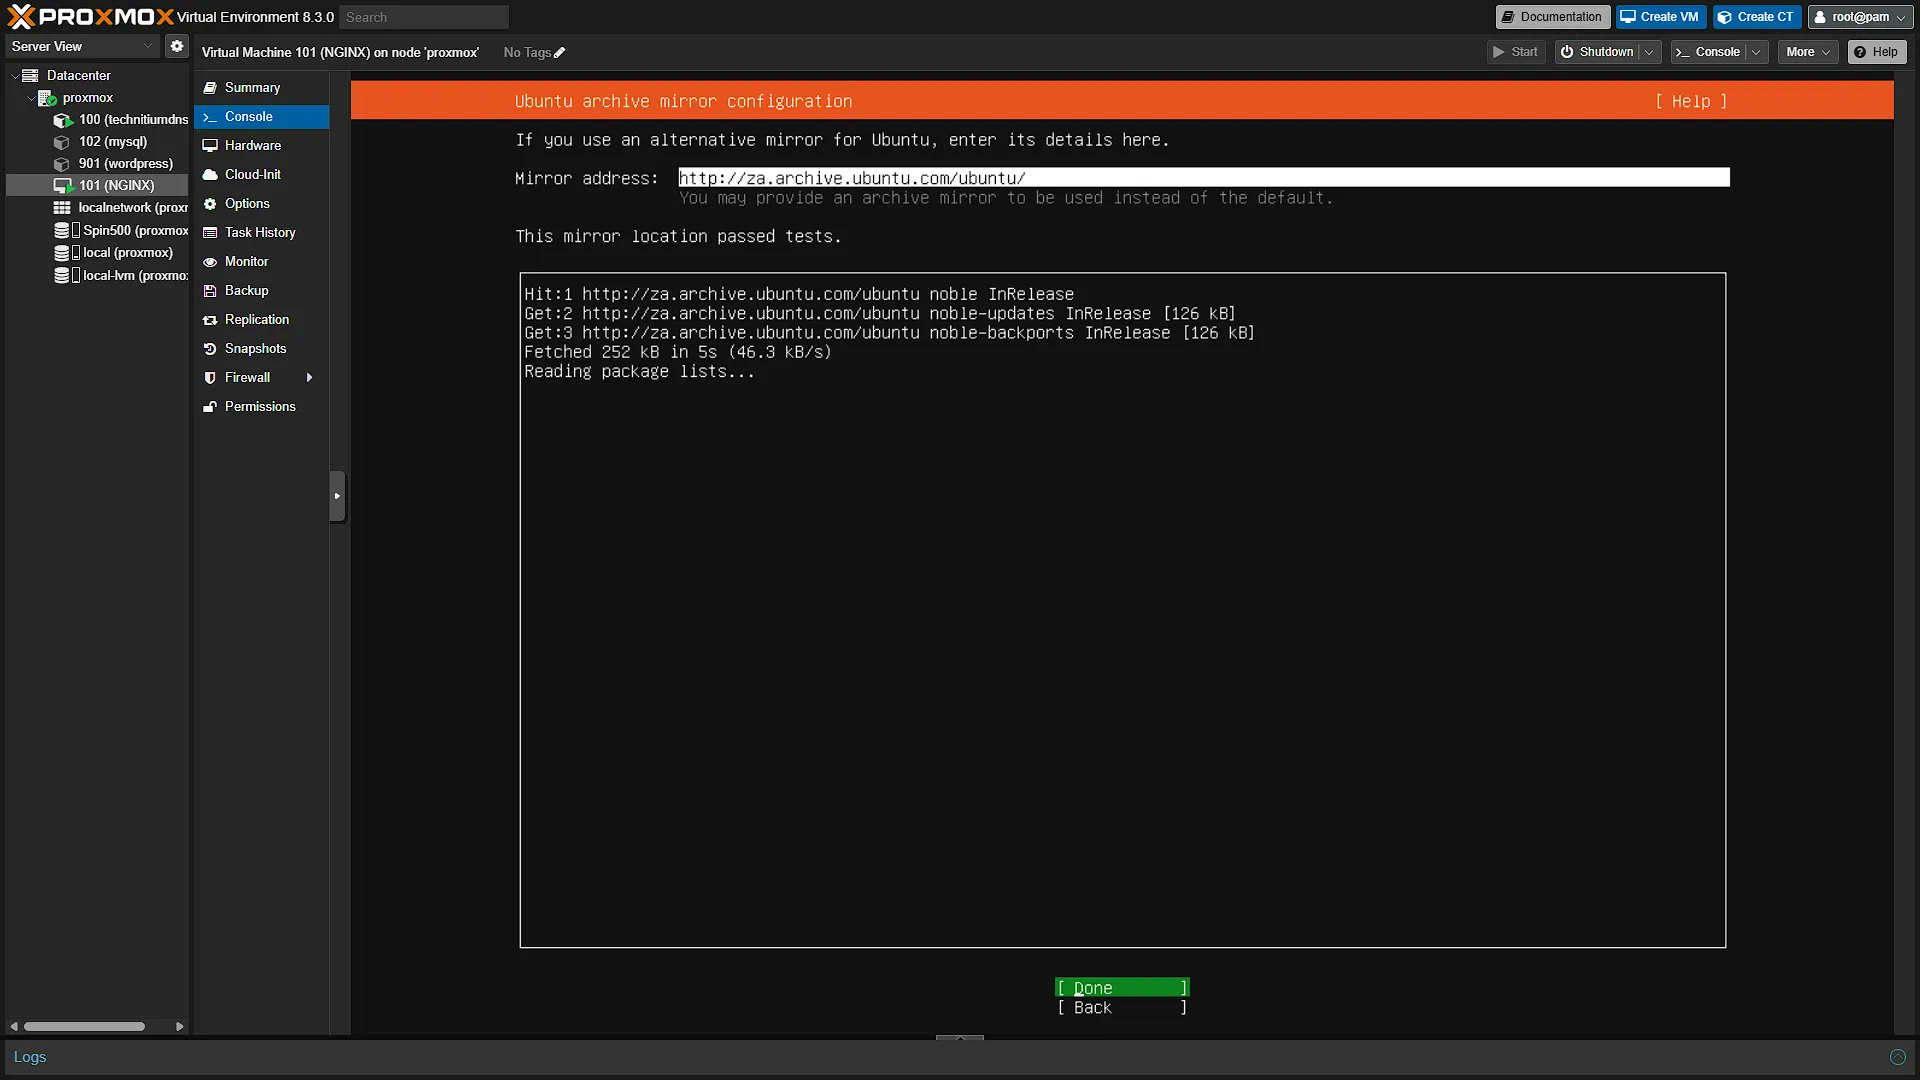Open the More menu

coord(1808,52)
